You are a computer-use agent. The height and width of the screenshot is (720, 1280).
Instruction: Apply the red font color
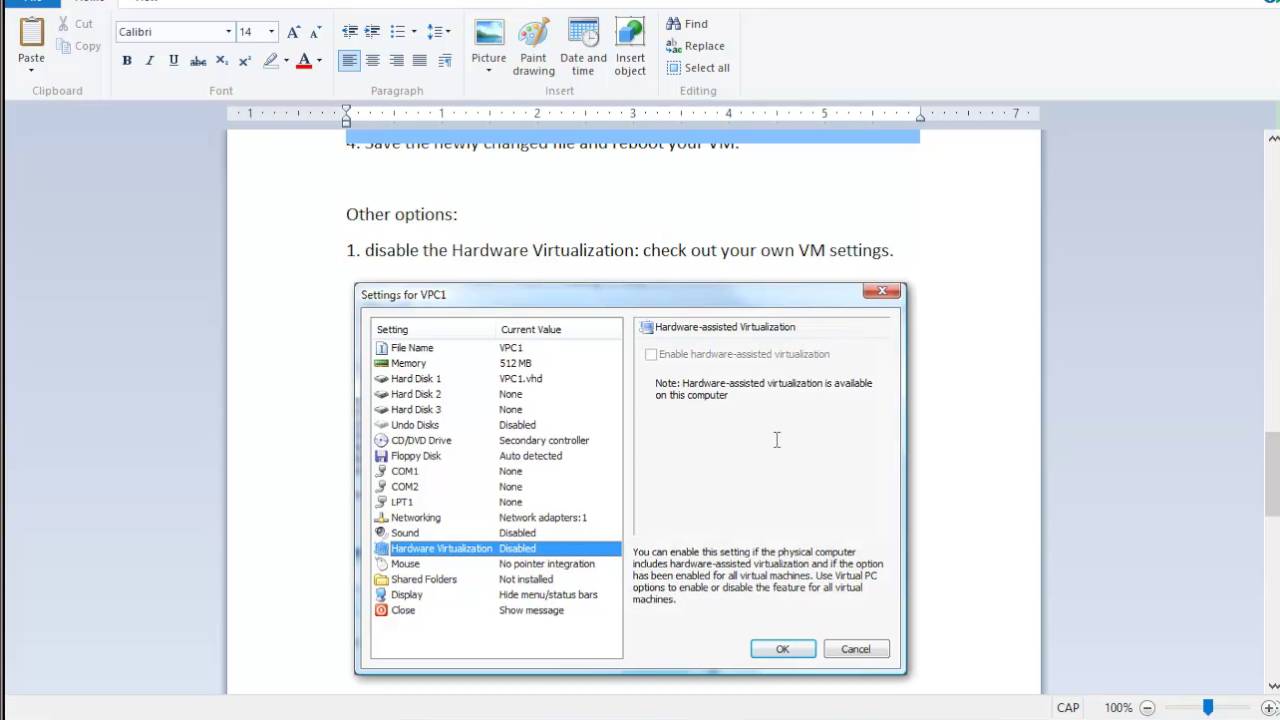pos(304,61)
